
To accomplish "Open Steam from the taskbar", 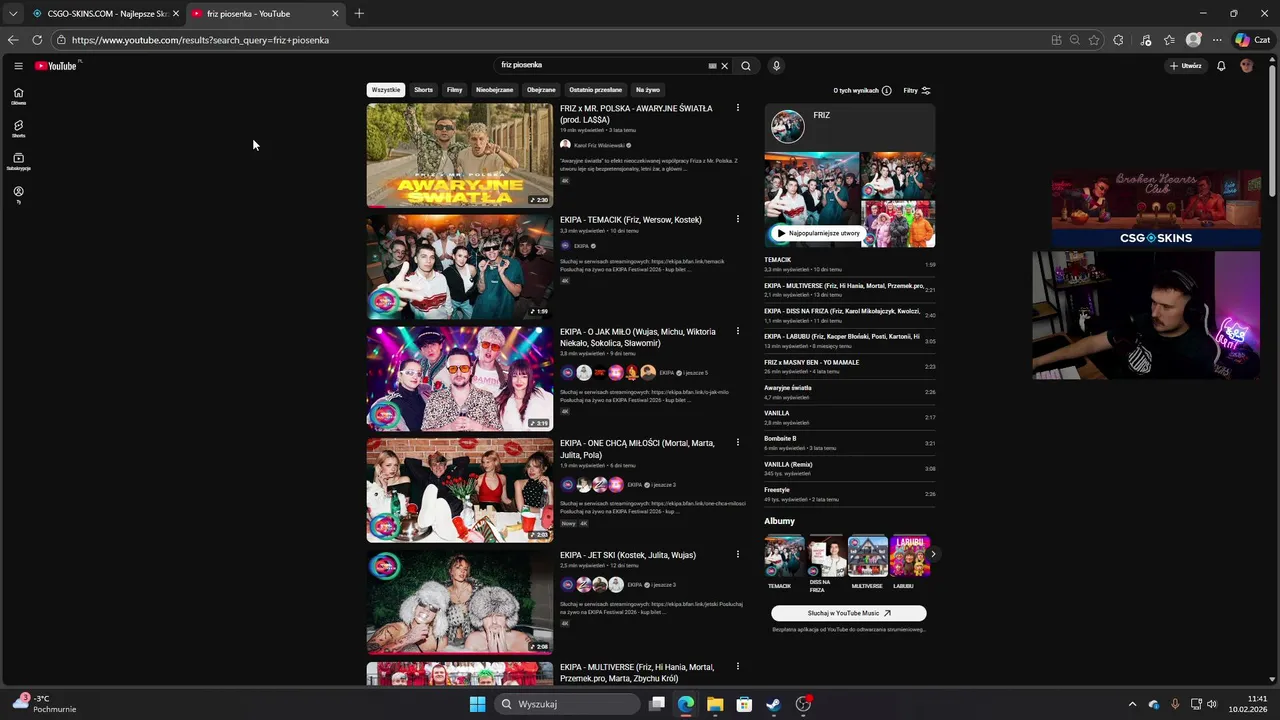I will click(773, 704).
